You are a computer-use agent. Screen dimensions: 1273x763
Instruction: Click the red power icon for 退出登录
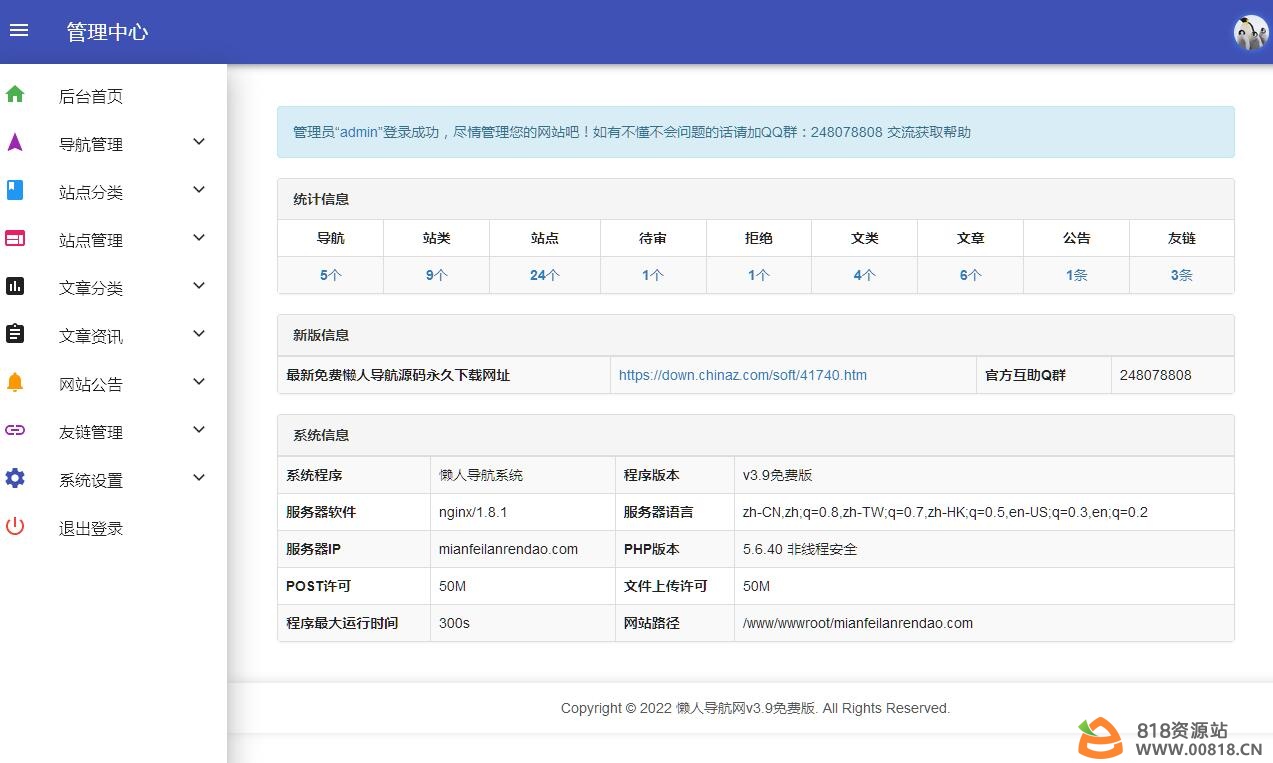click(15, 526)
